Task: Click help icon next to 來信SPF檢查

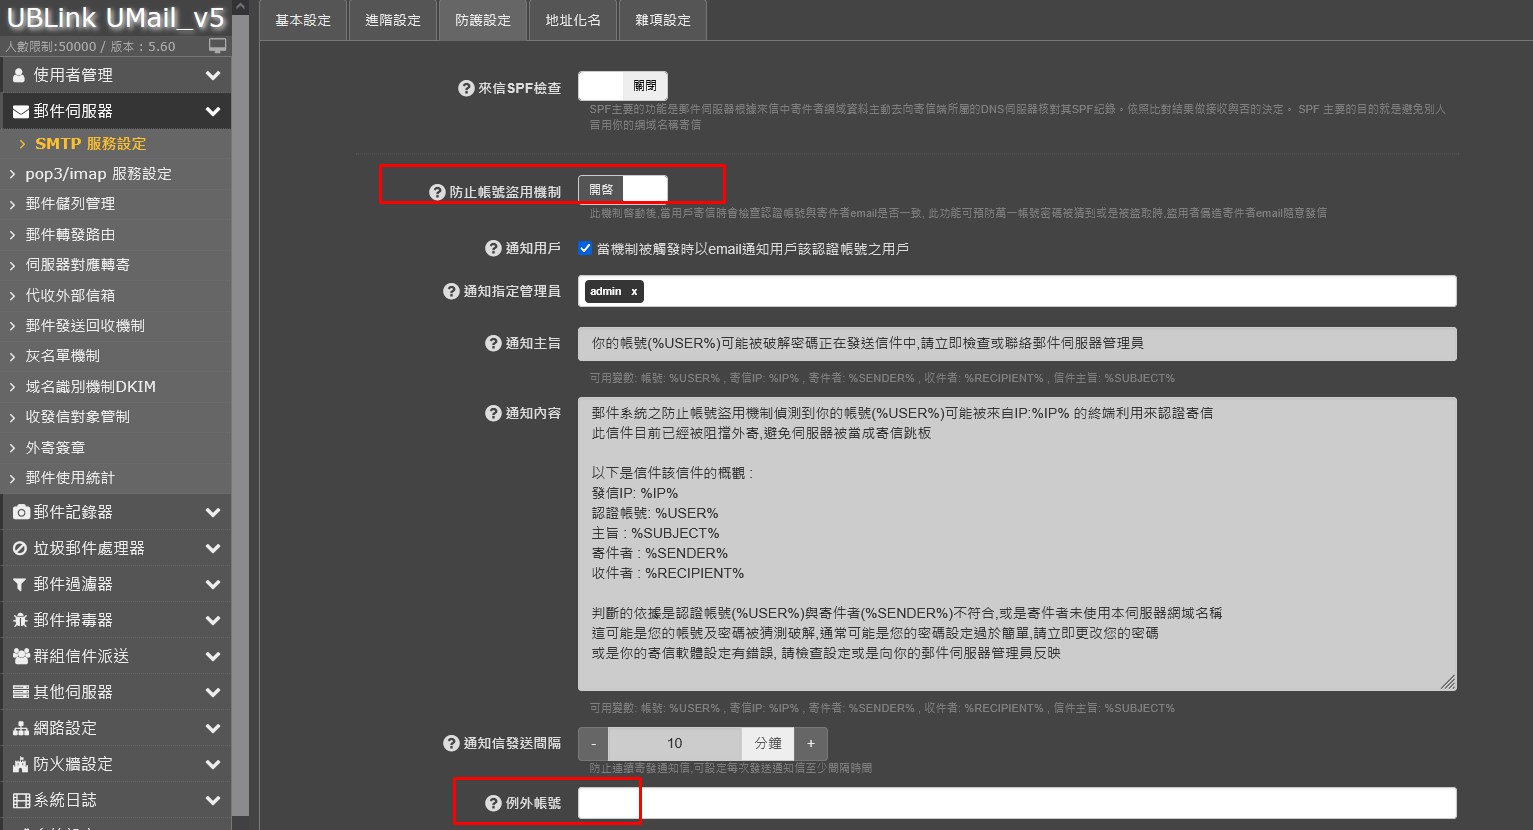Action: click(x=466, y=88)
